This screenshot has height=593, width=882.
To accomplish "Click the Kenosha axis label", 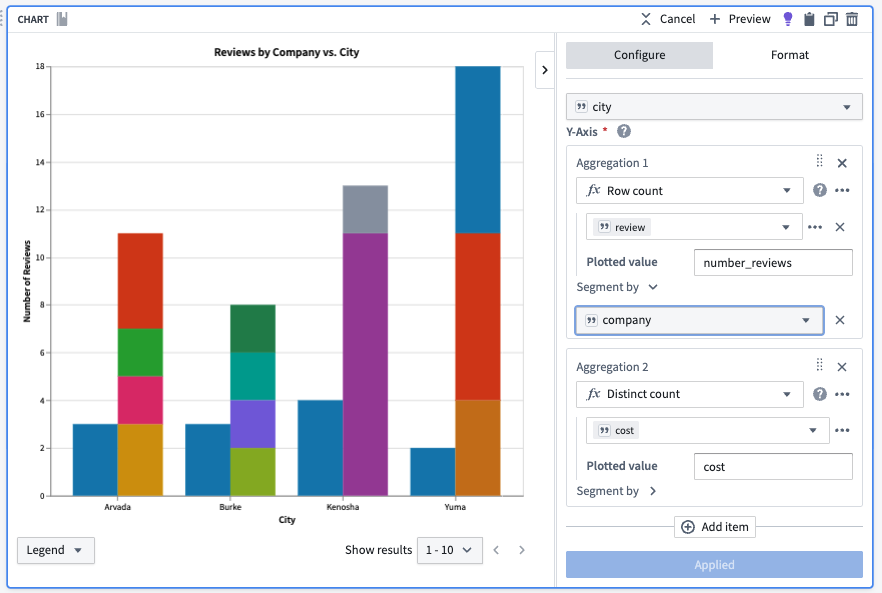I will coord(343,507).
